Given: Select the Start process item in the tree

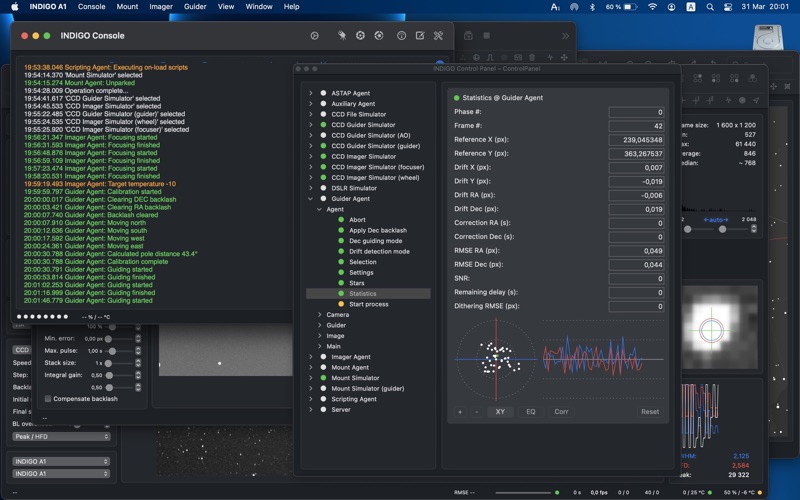Looking at the screenshot, I should point(368,304).
